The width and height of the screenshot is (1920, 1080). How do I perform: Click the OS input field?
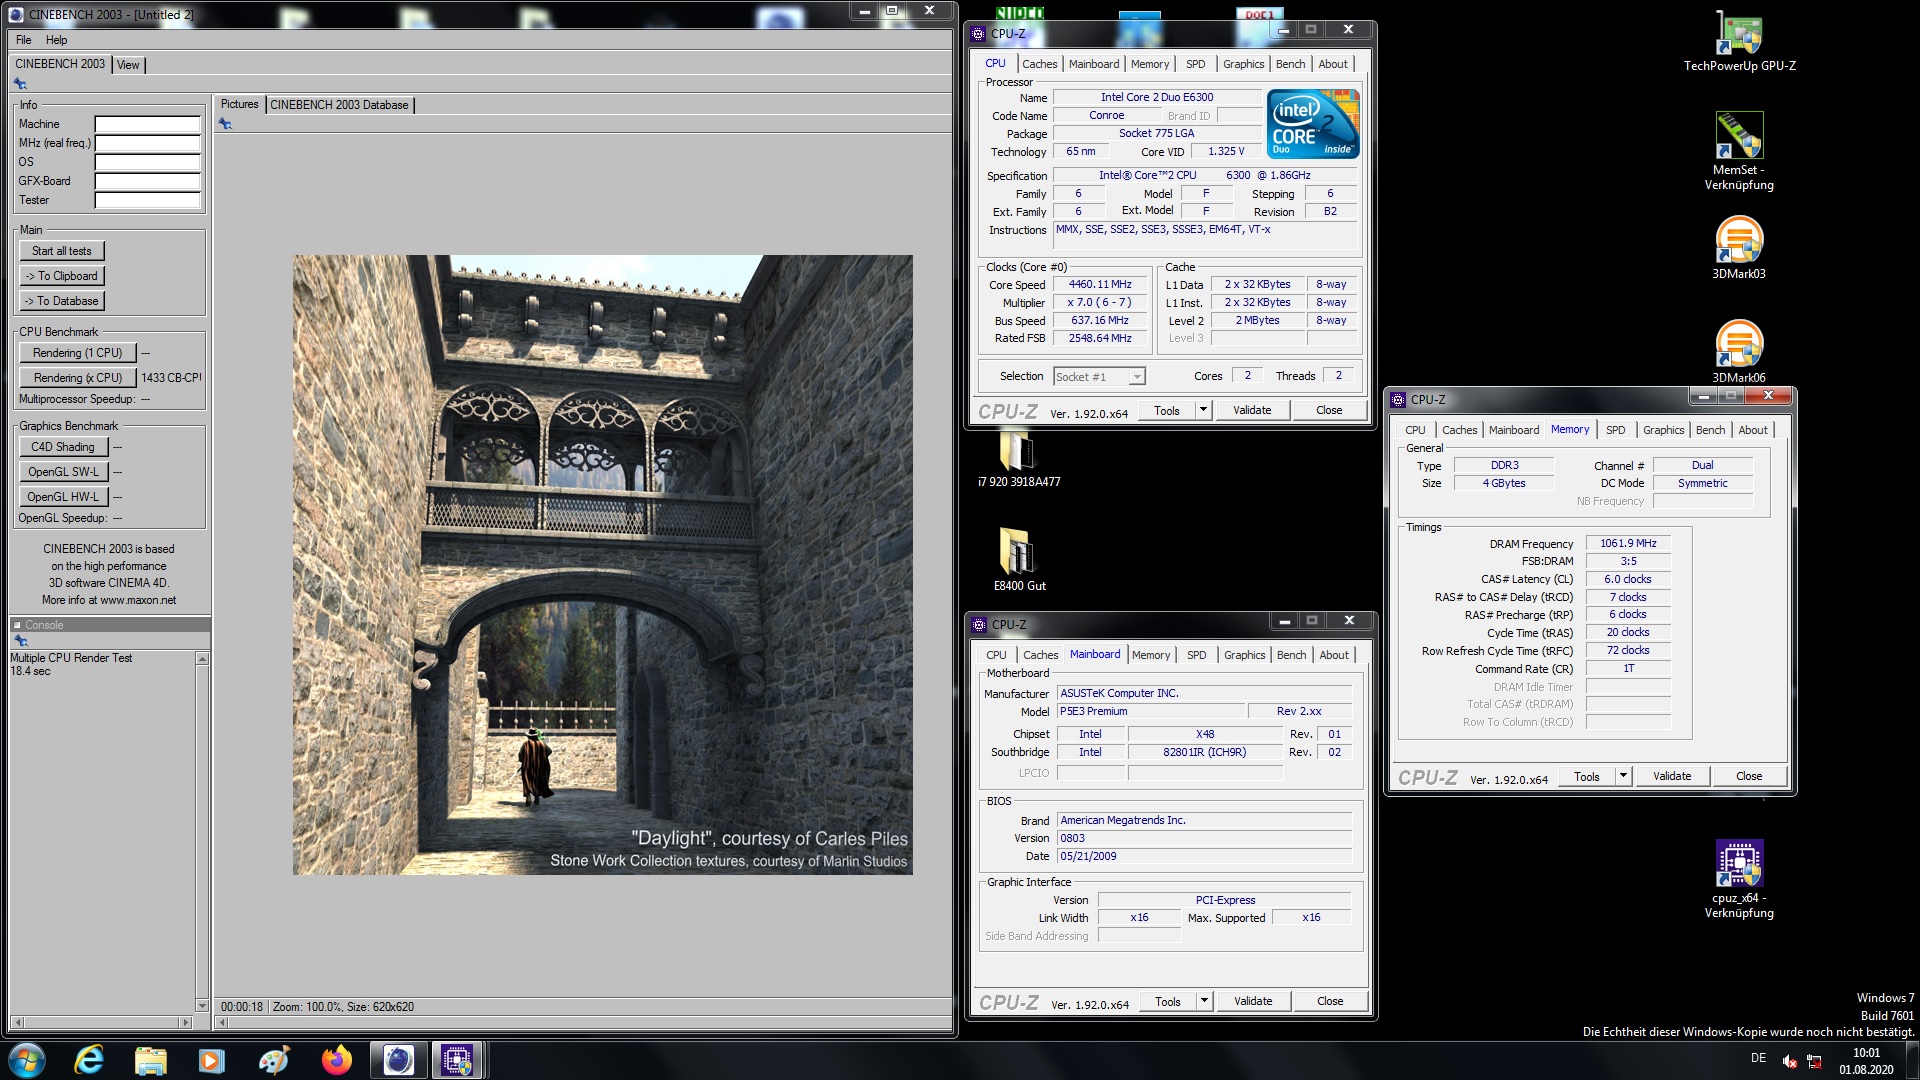point(148,162)
